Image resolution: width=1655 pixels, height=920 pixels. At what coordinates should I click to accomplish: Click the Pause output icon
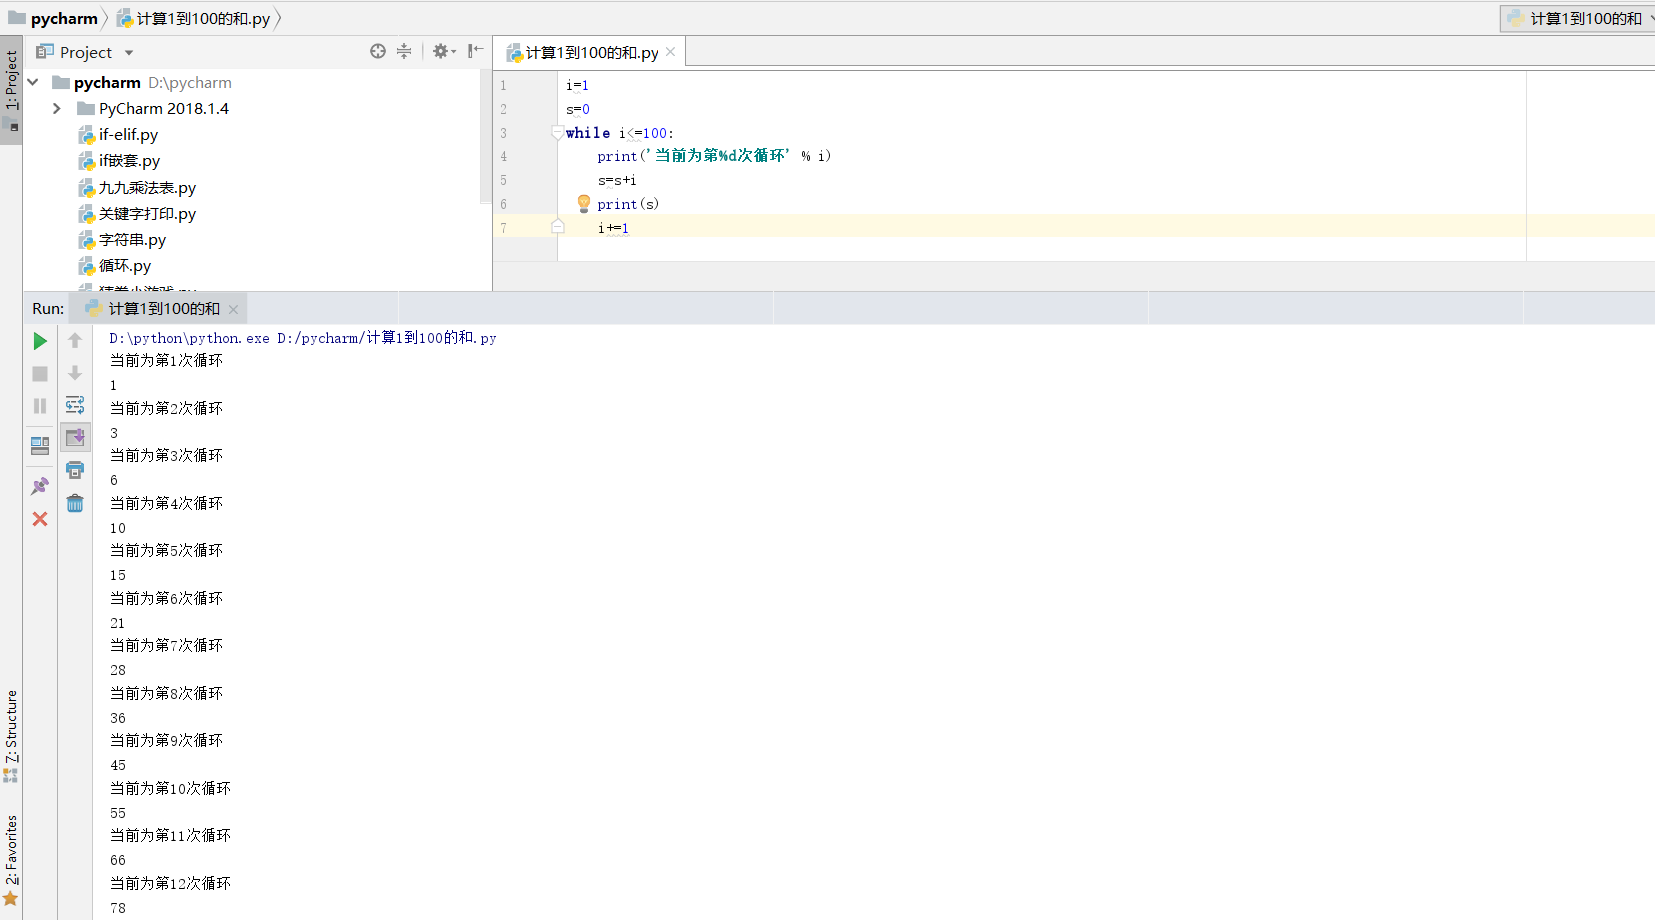tap(40, 406)
